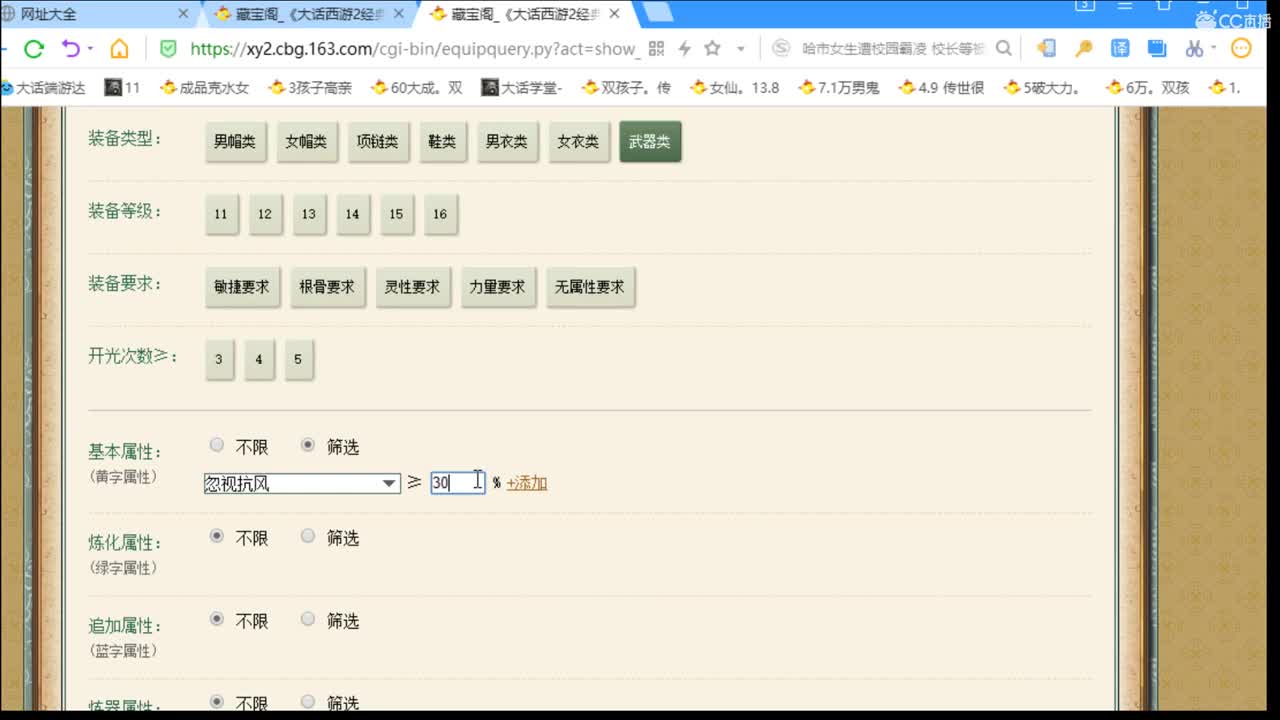Click the search magnifier icon
This screenshot has height=720, width=1280.
click(1003, 48)
